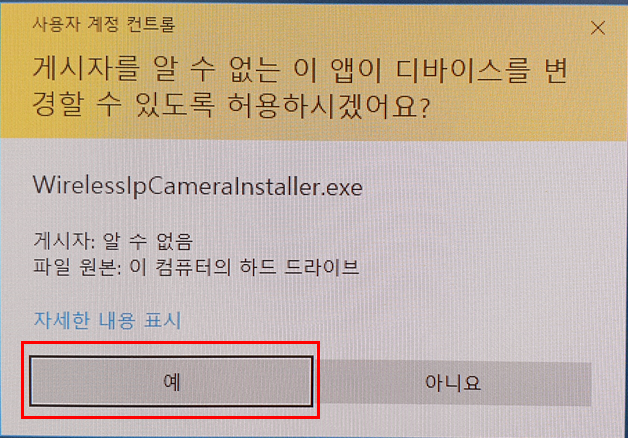Image resolution: width=628 pixels, height=438 pixels.
Task: Open the 자세한 내용 표시 link
Action: [107, 320]
